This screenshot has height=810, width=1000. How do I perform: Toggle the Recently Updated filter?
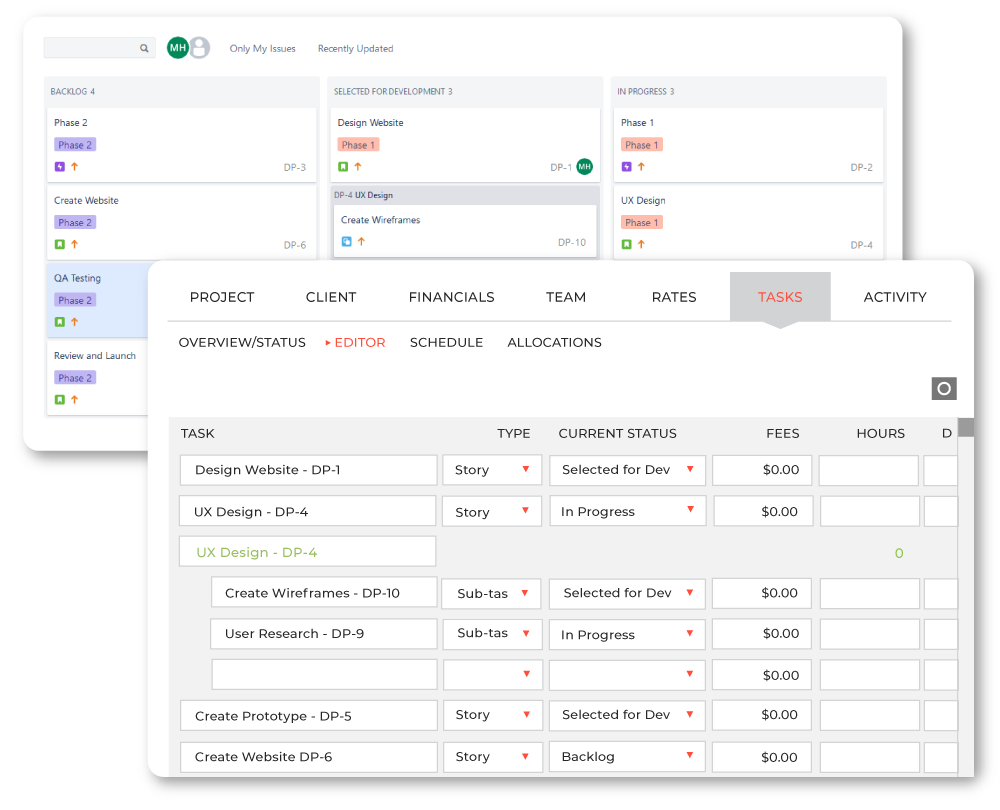pos(355,48)
